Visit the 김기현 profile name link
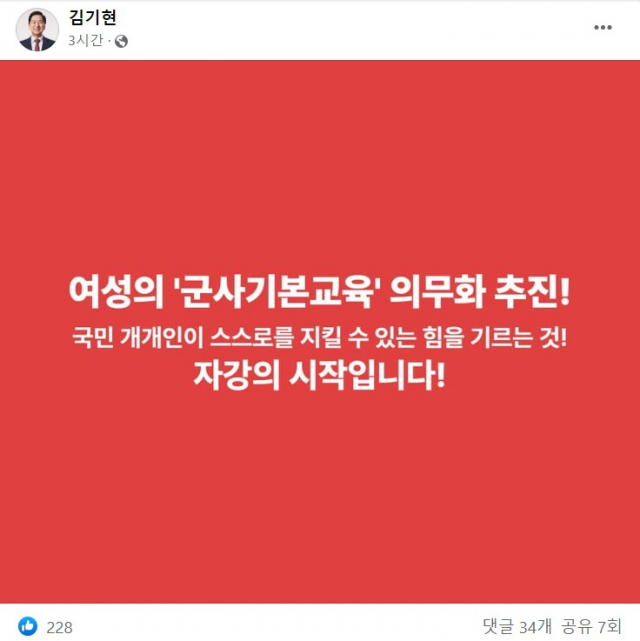 93,17
